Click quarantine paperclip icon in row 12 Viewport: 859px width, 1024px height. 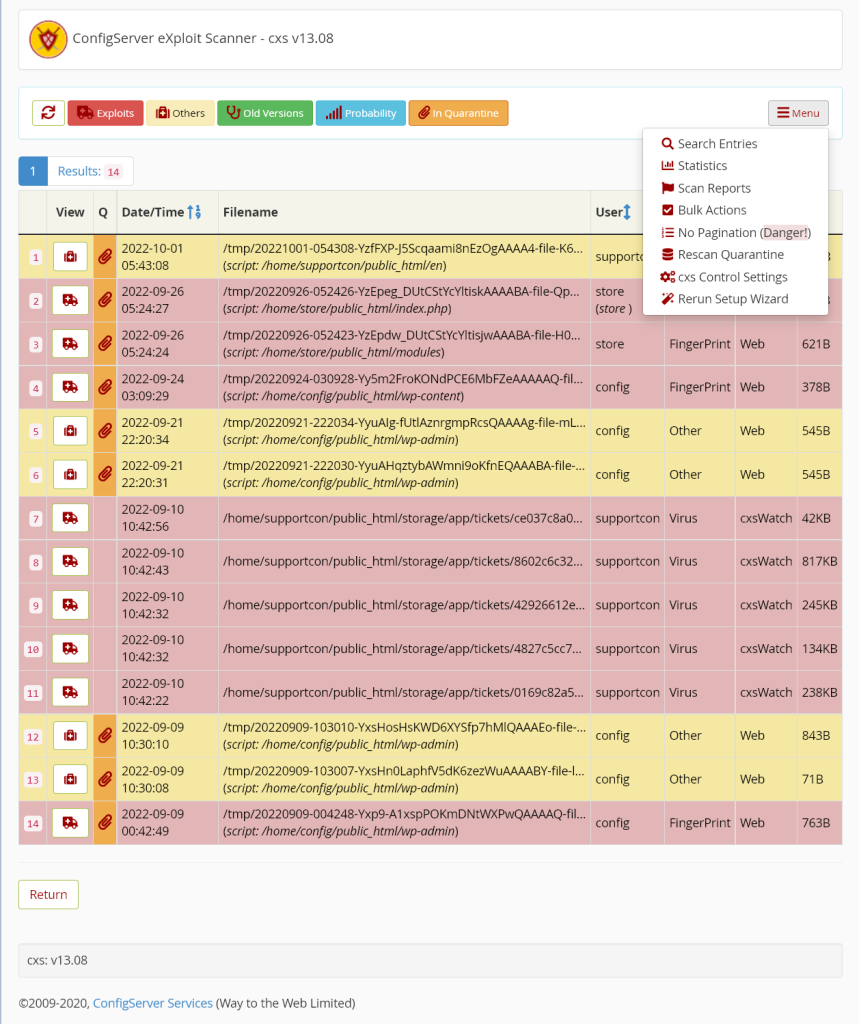pyautogui.click(x=104, y=736)
